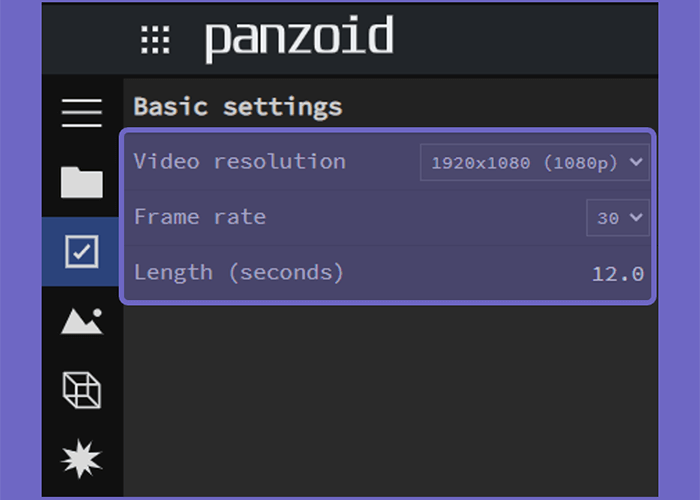
Task: Edit the Length seconds value 12.0
Action: click(618, 274)
